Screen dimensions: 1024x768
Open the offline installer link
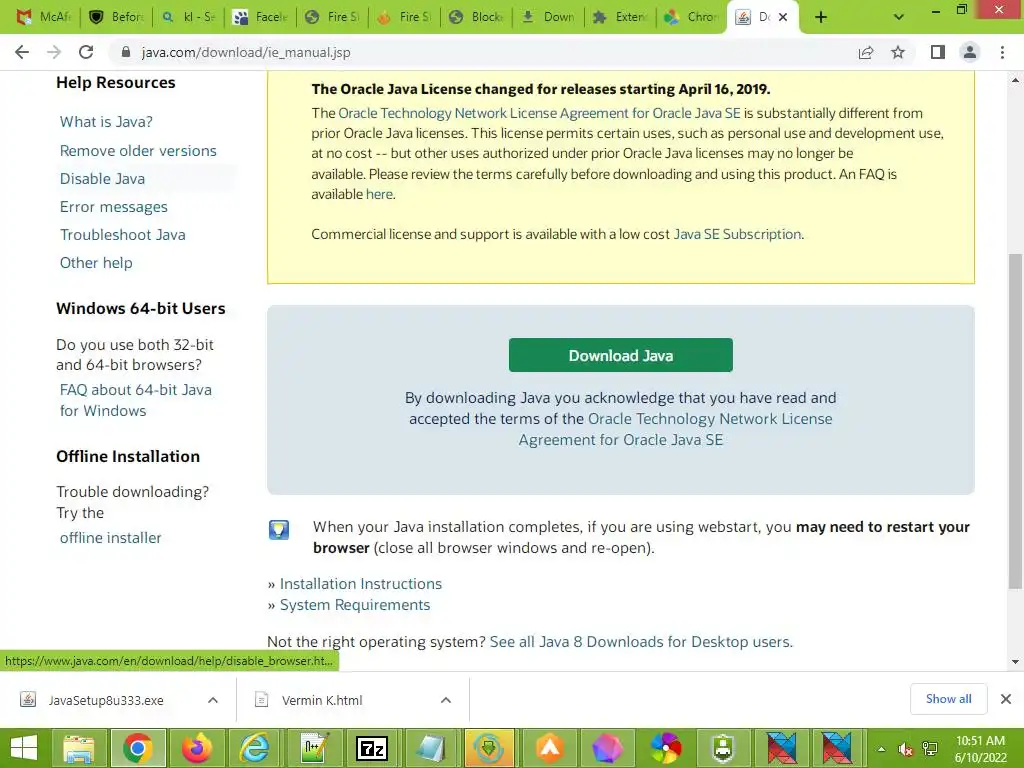coord(110,537)
